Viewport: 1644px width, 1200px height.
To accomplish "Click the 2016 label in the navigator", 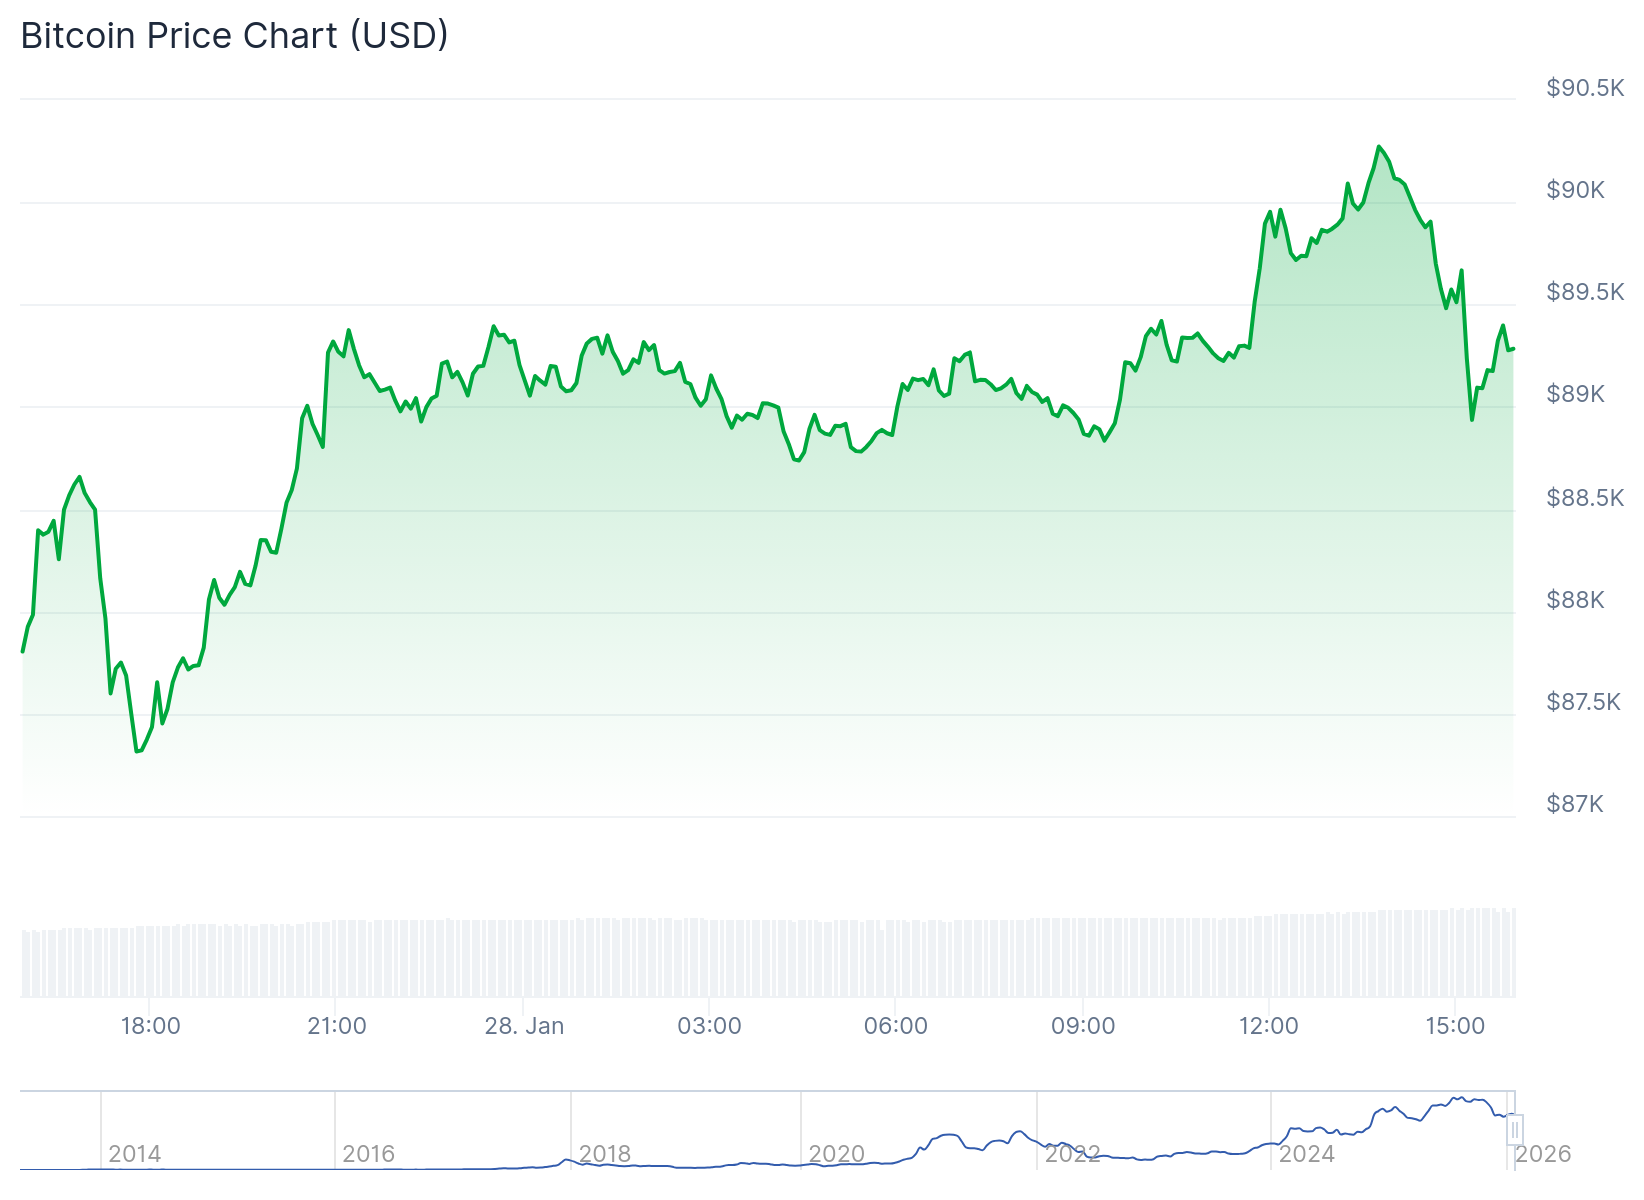I will 369,1154.
